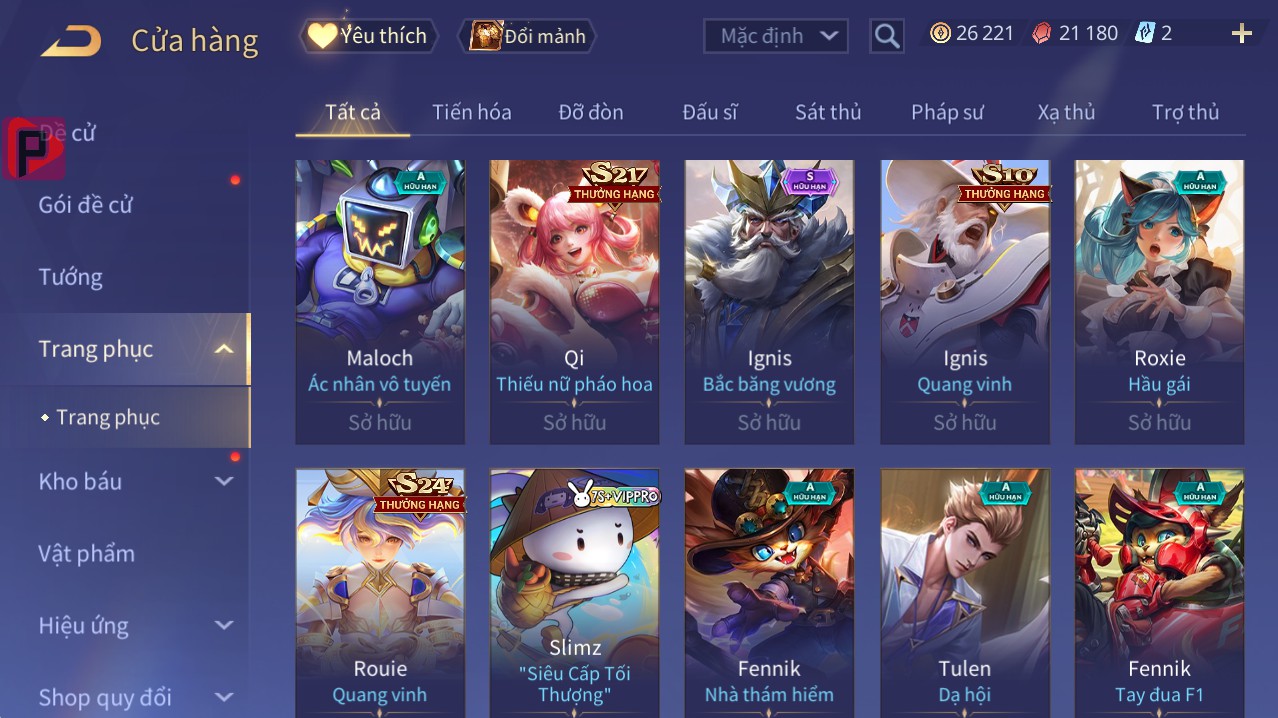The height and width of the screenshot is (718, 1278).
Task: Switch to the Sát thủ tab
Action: point(828,112)
